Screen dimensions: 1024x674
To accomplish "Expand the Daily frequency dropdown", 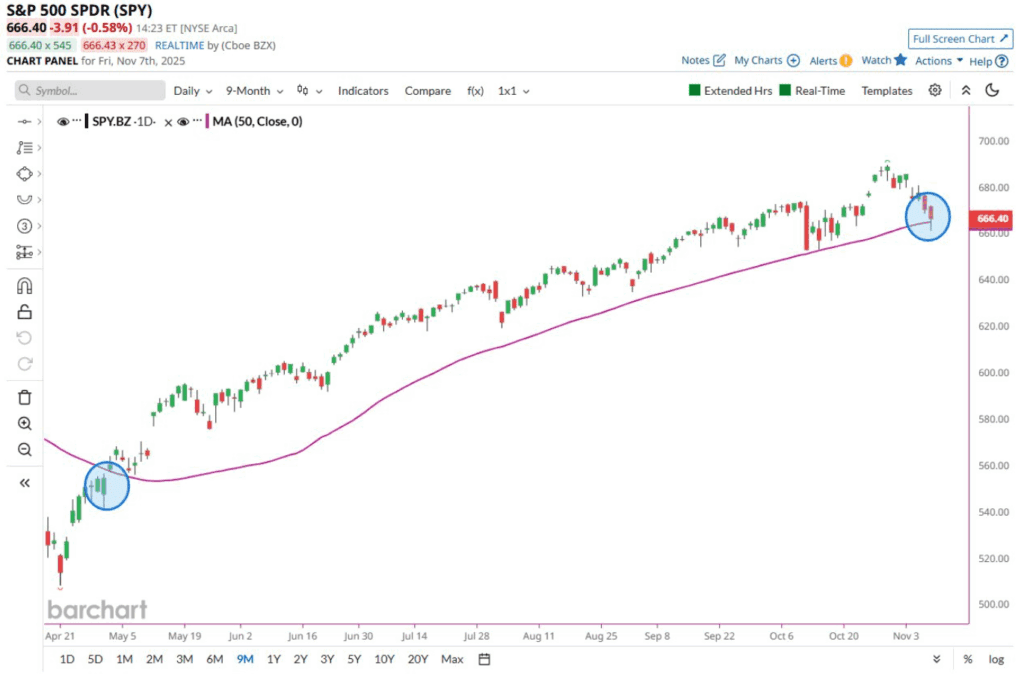I will click(192, 91).
